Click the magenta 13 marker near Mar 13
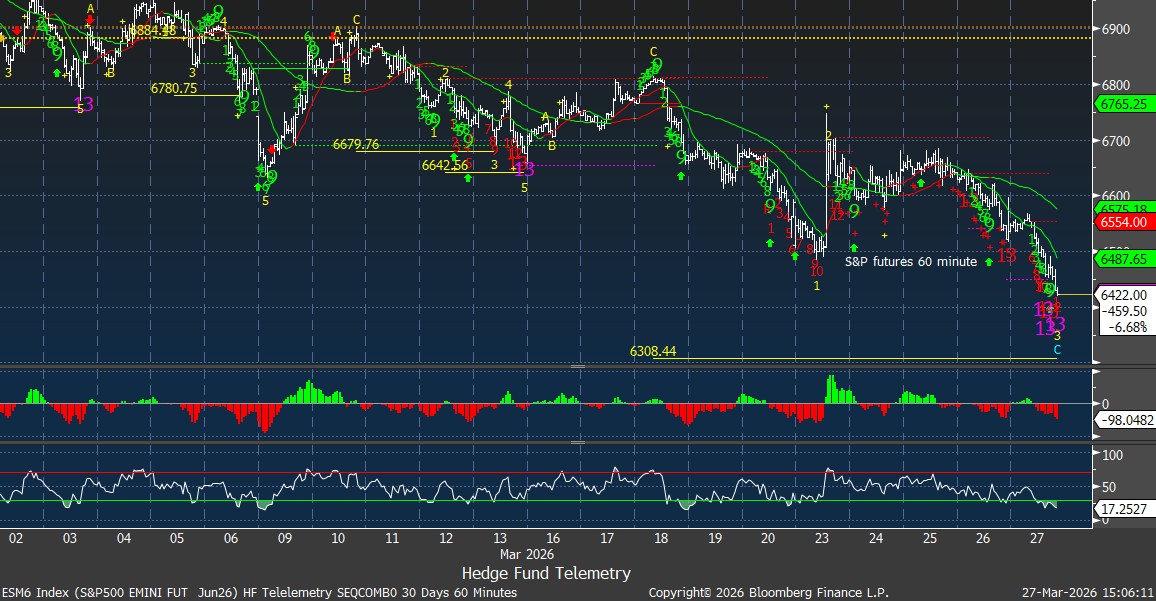The width and height of the screenshot is (1156, 601). tap(525, 169)
